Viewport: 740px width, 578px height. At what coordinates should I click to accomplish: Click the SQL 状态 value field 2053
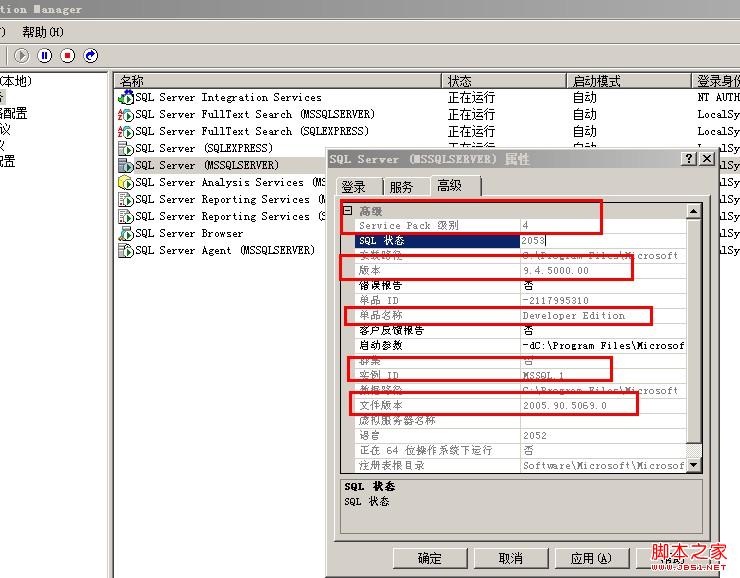603,241
